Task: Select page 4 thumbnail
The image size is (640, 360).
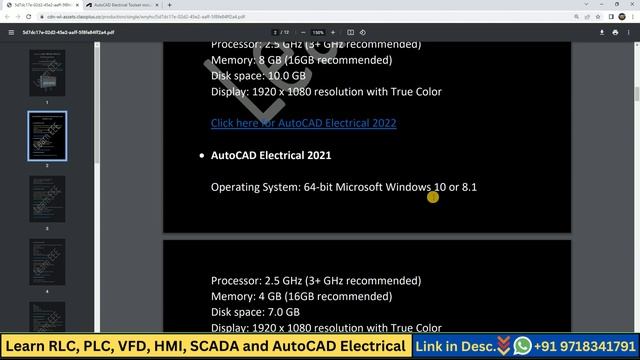Action: pos(47,262)
